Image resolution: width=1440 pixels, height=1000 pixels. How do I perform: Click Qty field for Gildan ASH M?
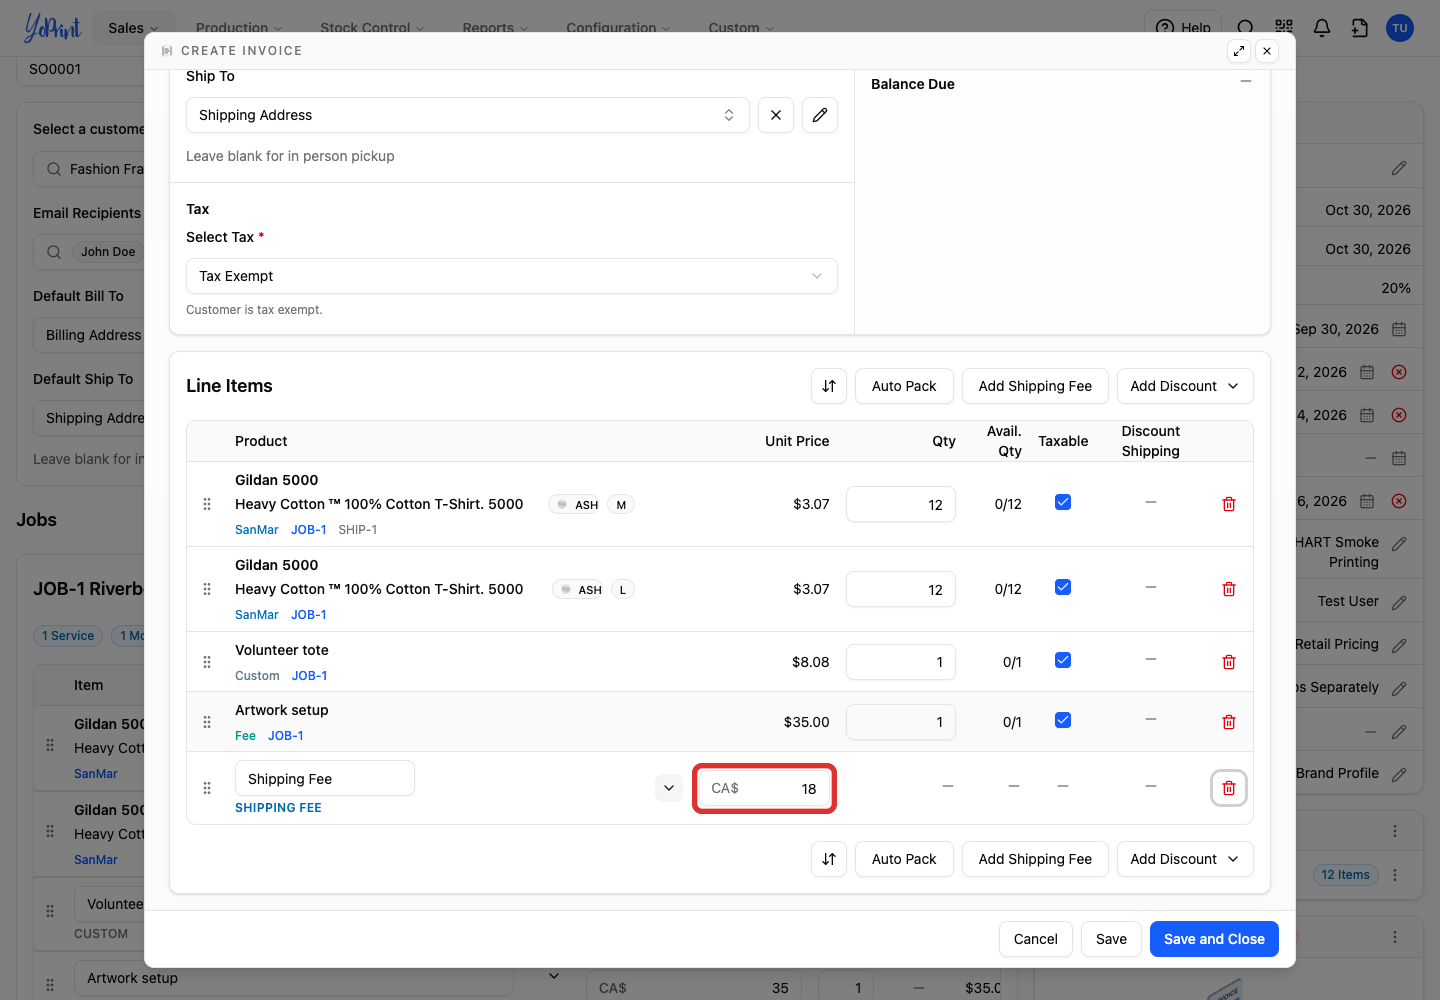pyautogui.click(x=901, y=504)
